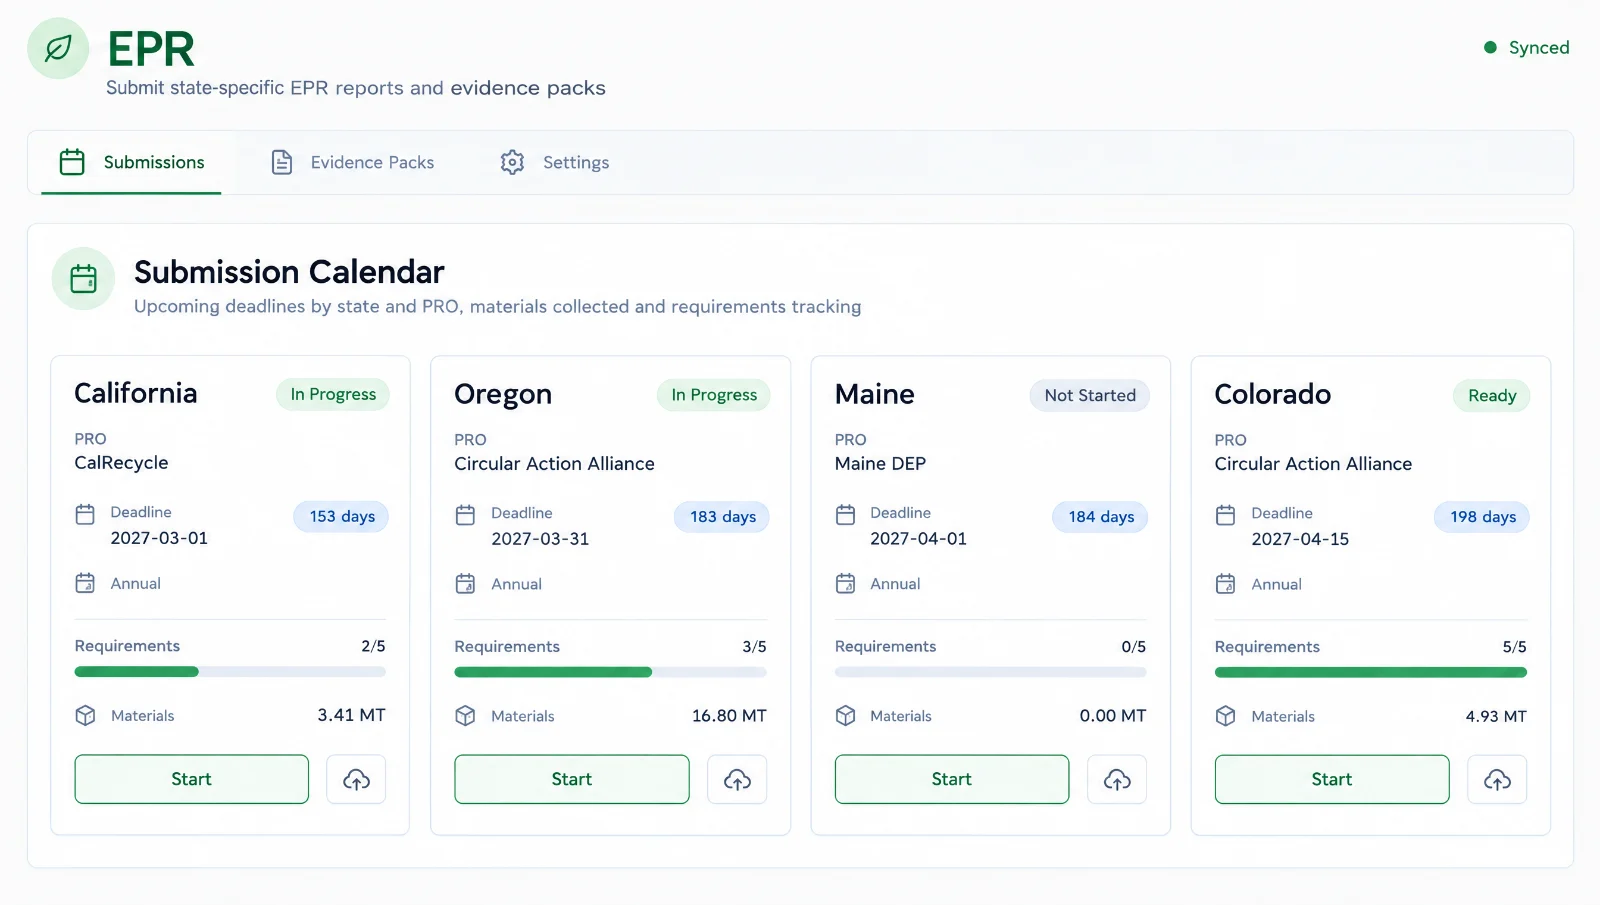Switch to the Evidence Packs tab
The height and width of the screenshot is (905, 1600).
pyautogui.click(x=352, y=162)
